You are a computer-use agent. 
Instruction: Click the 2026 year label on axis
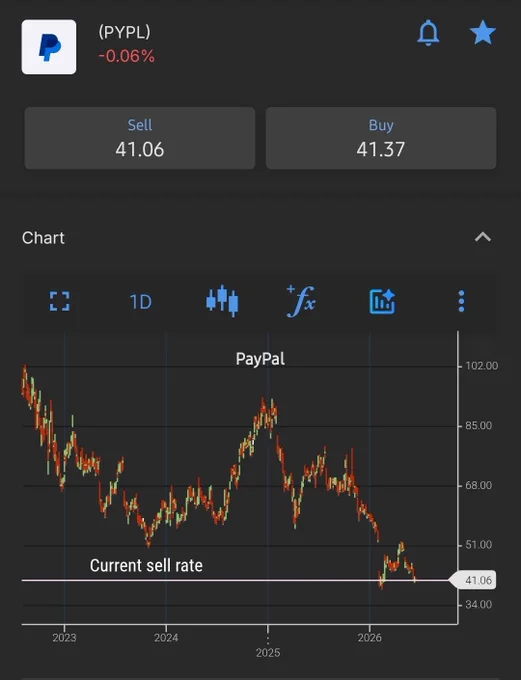point(370,638)
